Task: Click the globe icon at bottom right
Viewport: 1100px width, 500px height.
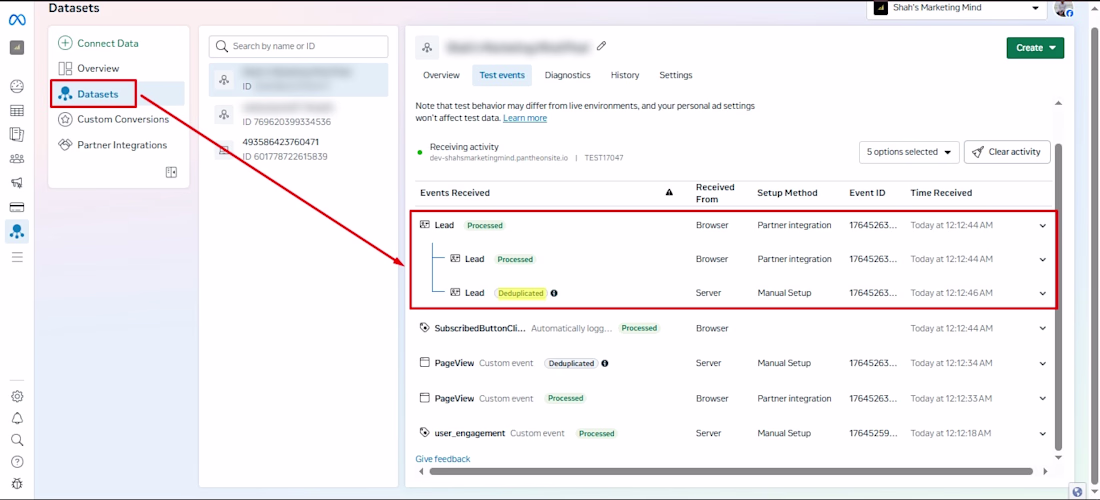Action: pyautogui.click(x=1078, y=492)
